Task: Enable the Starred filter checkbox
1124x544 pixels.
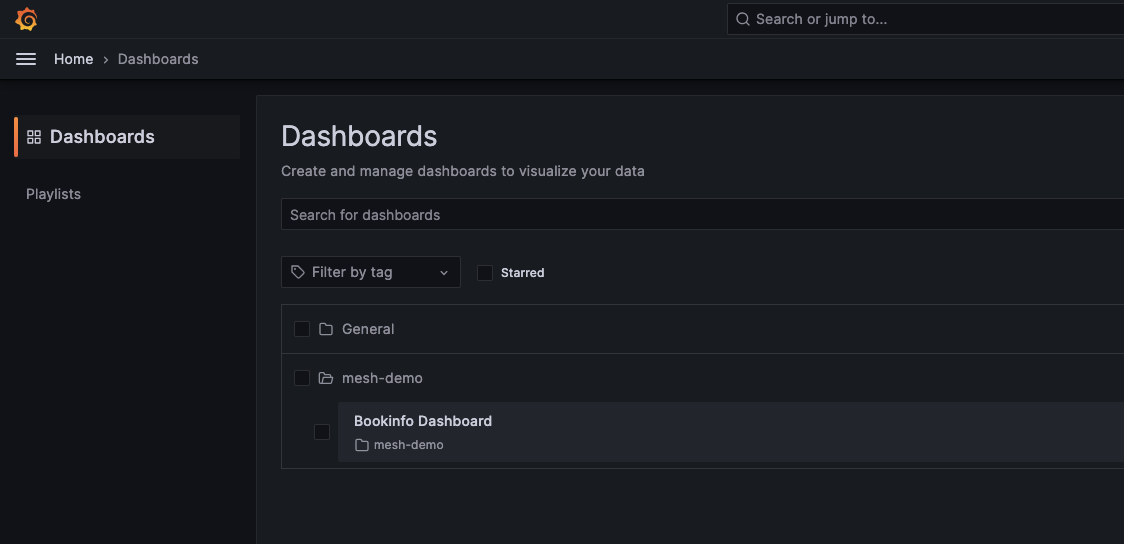Action: 485,272
